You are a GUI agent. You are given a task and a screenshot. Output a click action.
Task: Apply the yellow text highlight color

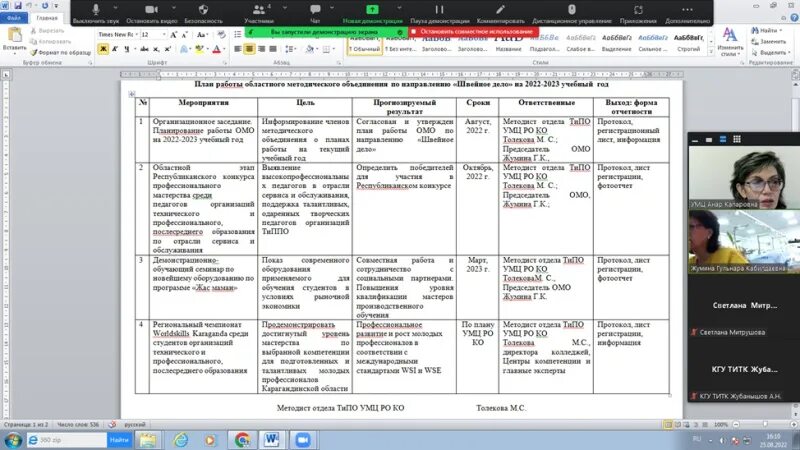point(199,49)
